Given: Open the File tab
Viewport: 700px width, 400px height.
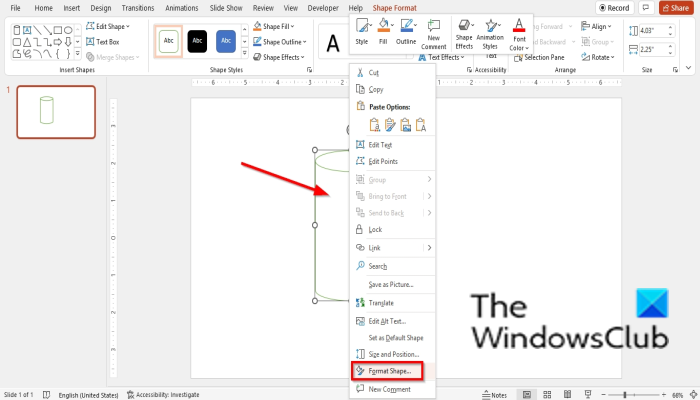Looking at the screenshot, I should [15, 8].
